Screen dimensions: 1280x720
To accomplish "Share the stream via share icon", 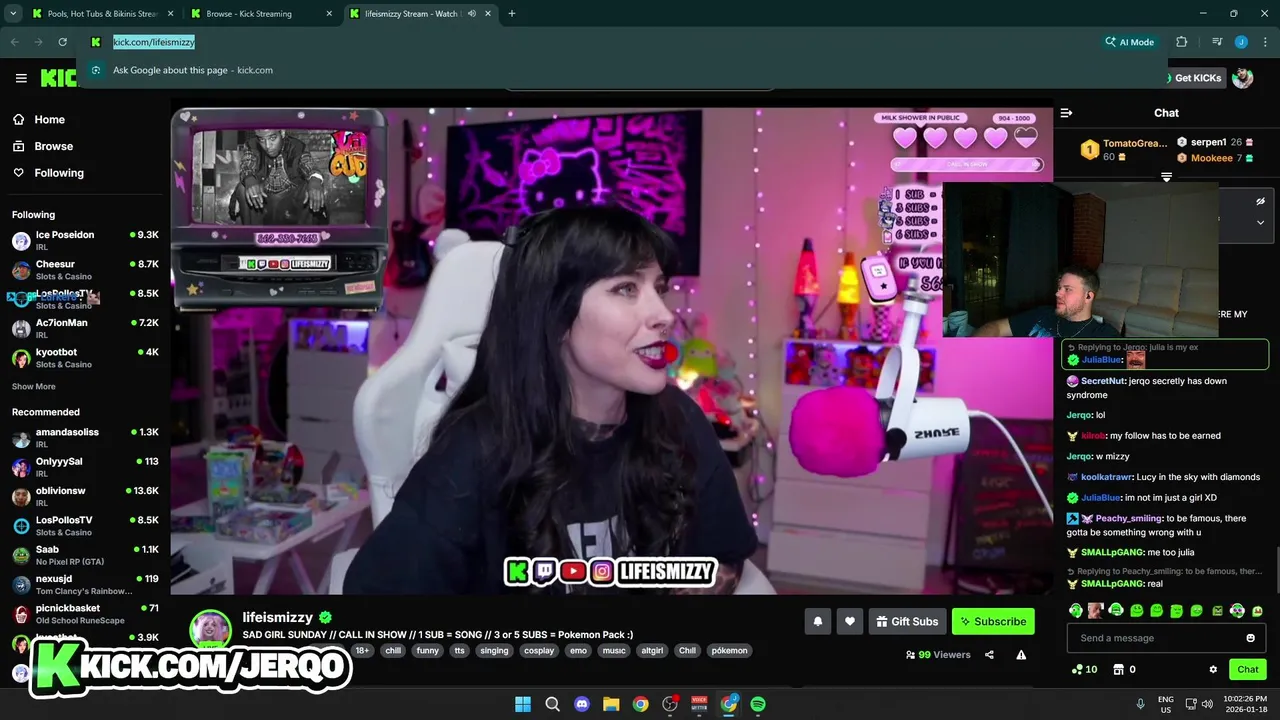I will pos(989,655).
